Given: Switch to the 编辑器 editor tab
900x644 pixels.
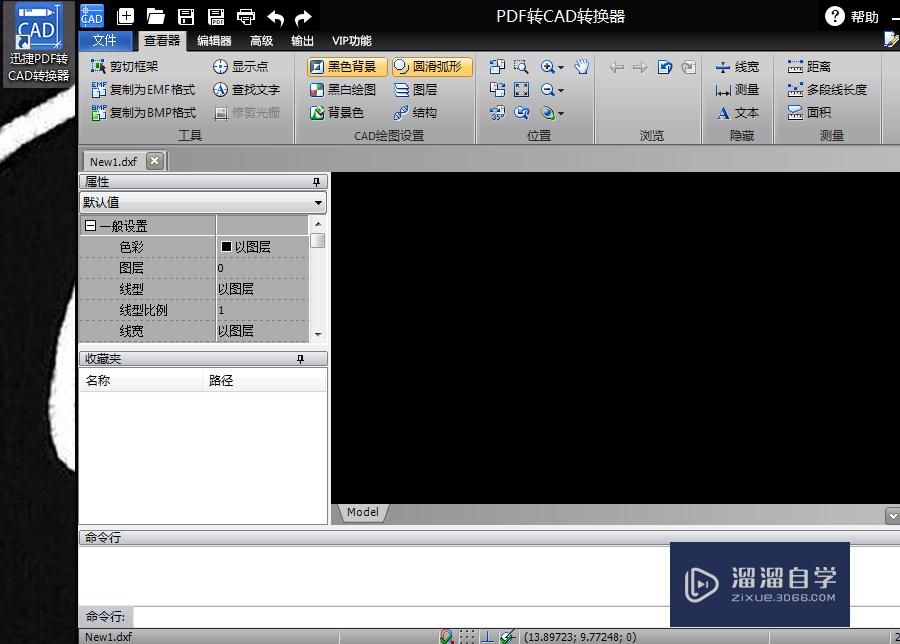Looking at the screenshot, I should point(214,41).
